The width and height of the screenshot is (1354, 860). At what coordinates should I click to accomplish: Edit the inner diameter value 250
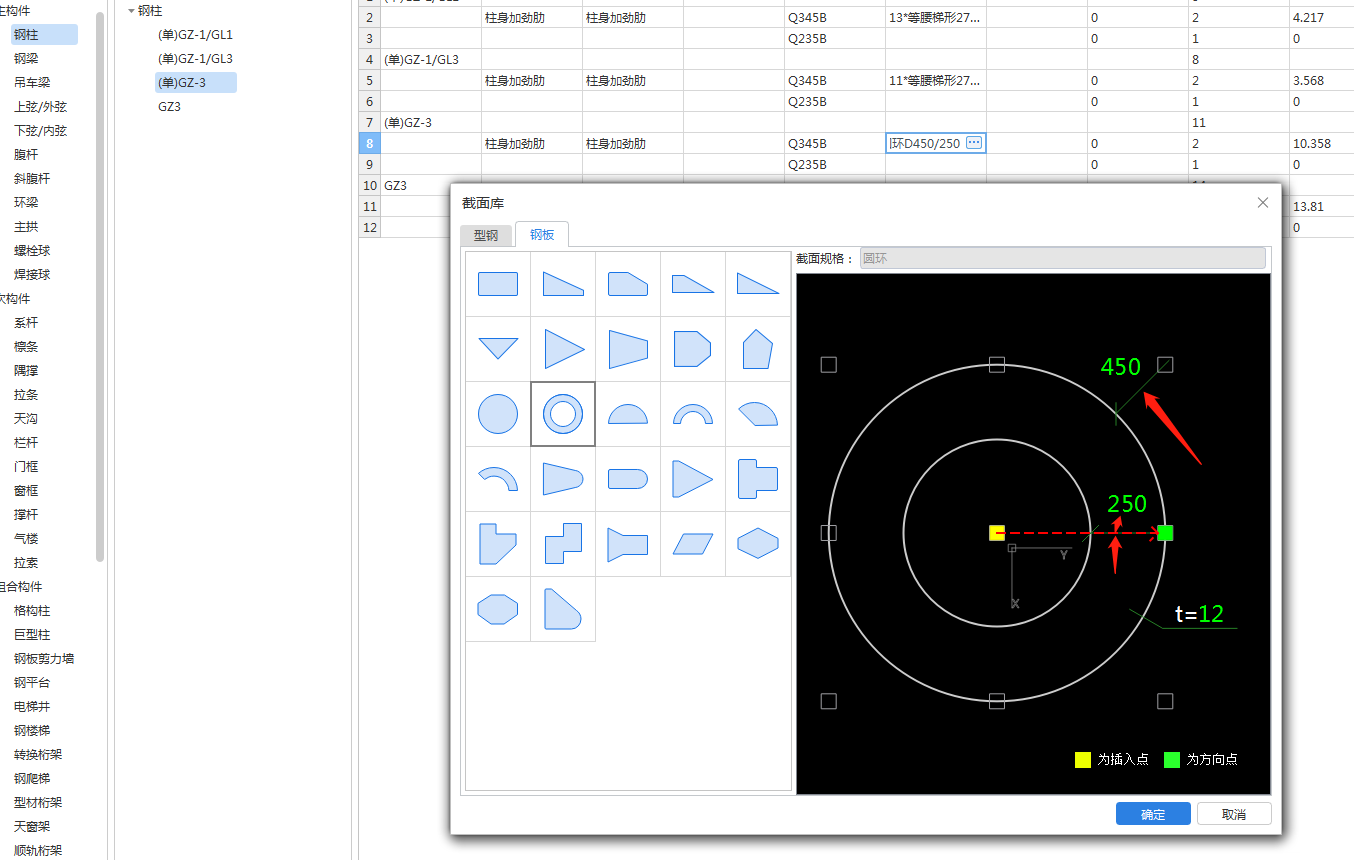pos(1127,504)
